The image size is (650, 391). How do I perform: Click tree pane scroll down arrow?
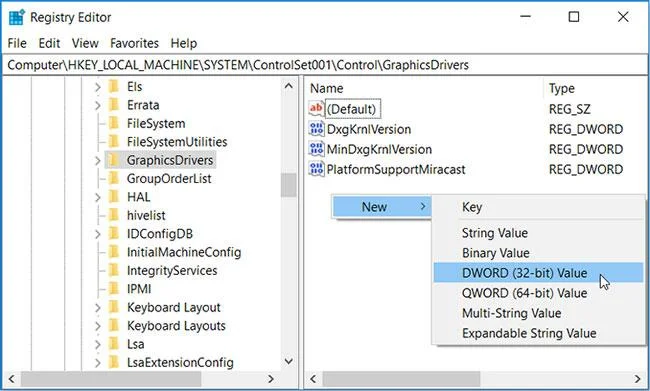coord(289,362)
